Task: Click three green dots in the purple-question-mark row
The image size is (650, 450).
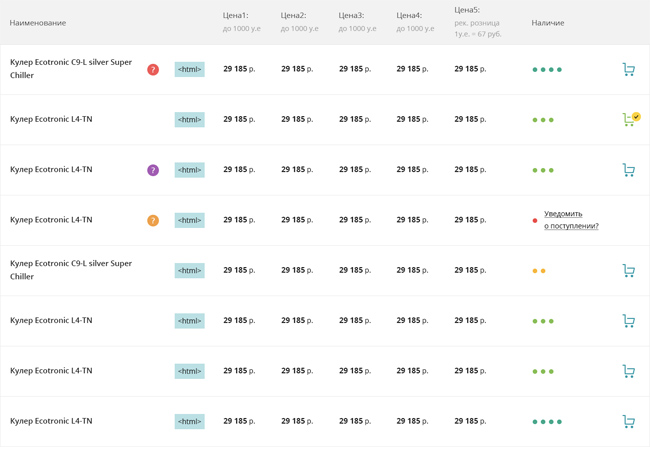Action: pyautogui.click(x=543, y=170)
